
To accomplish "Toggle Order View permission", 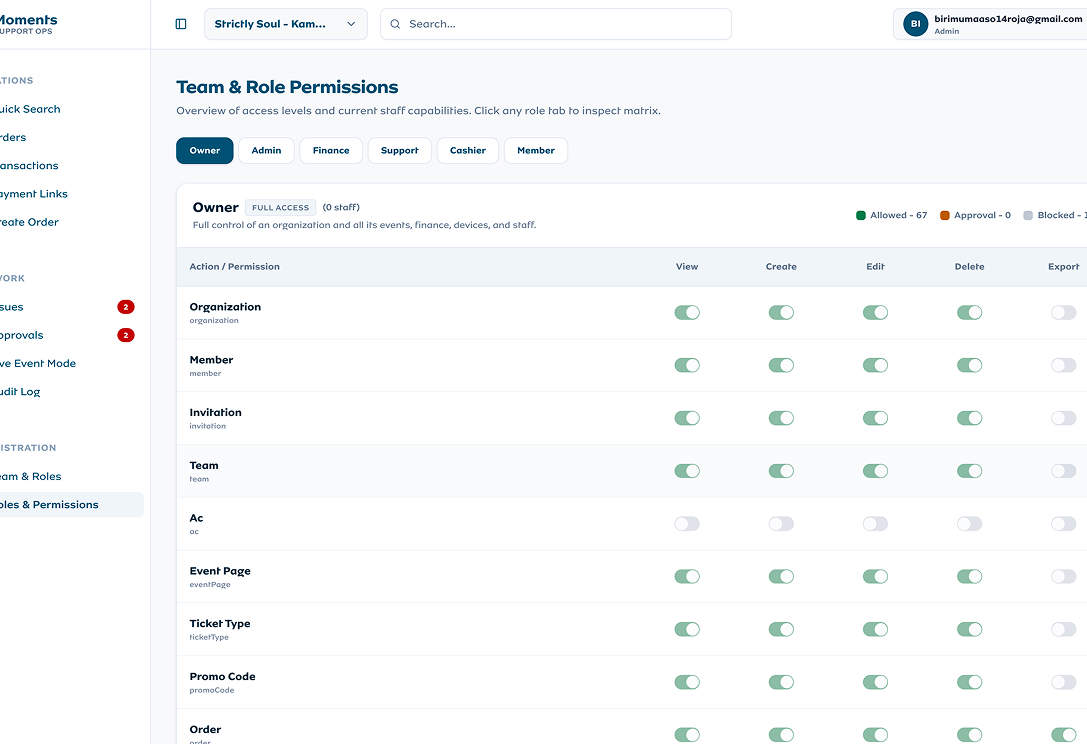I will (x=687, y=735).
